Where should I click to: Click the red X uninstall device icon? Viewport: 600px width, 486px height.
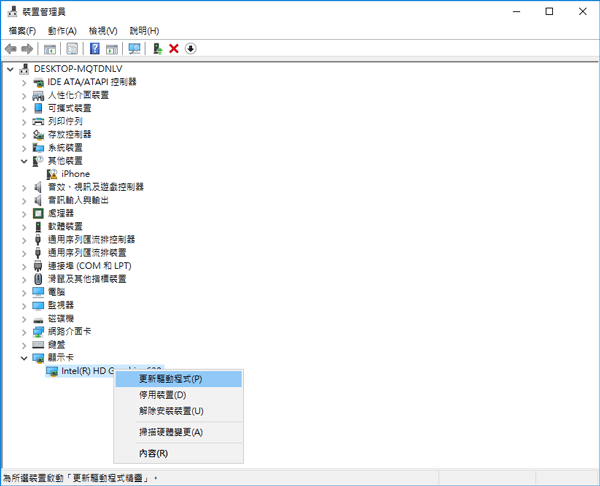pos(174,49)
